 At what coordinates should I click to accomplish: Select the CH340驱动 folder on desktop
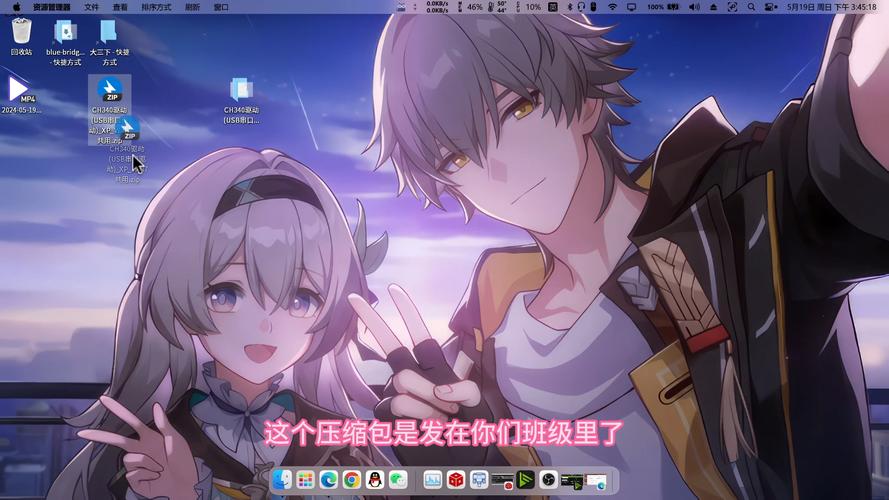[x=242, y=101]
